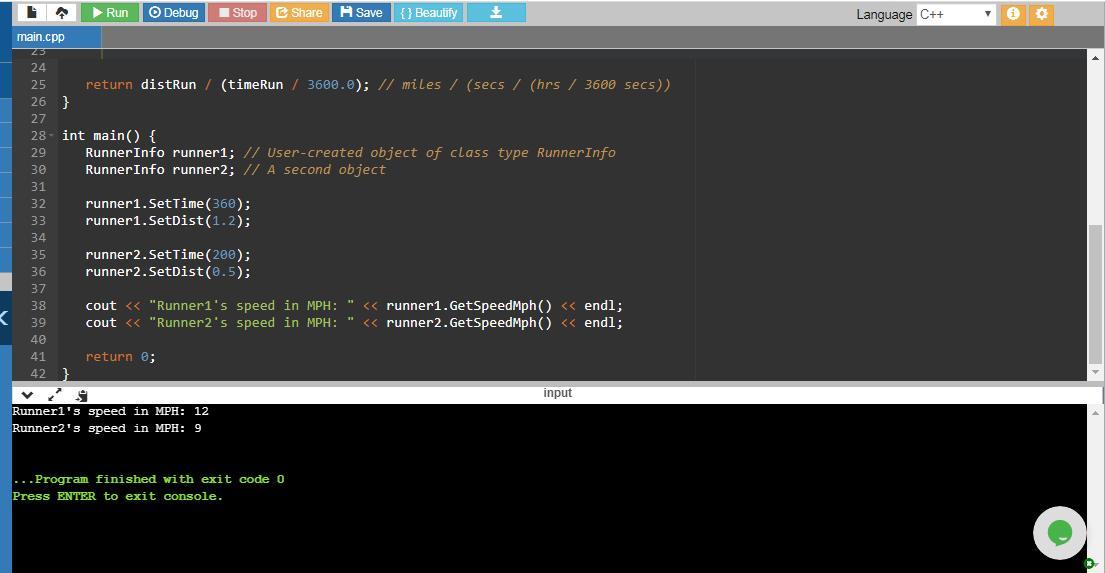Screen dimensions: 1105x573
Task: Save the code with the Save button
Action: click(361, 13)
